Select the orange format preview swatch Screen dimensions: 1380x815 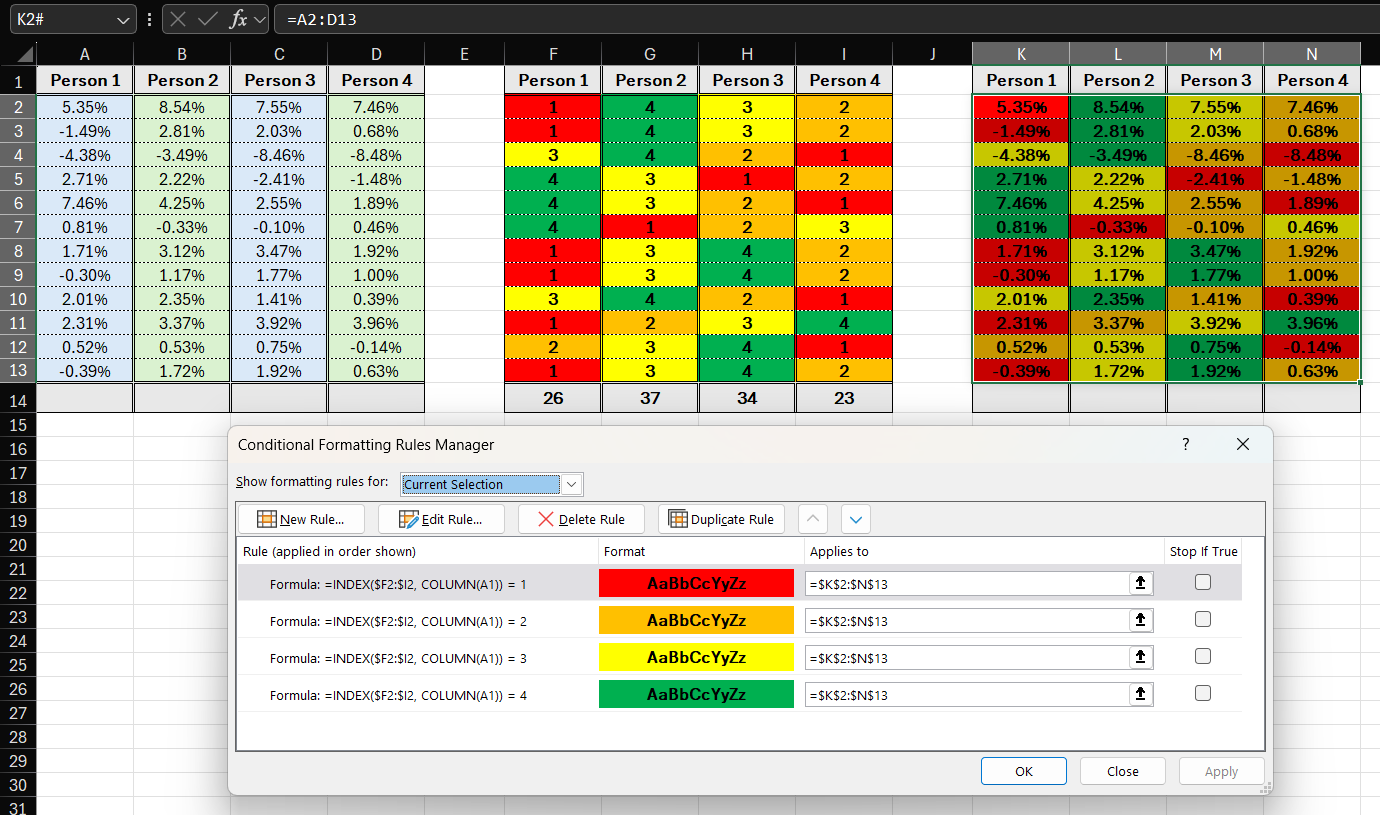pos(696,621)
